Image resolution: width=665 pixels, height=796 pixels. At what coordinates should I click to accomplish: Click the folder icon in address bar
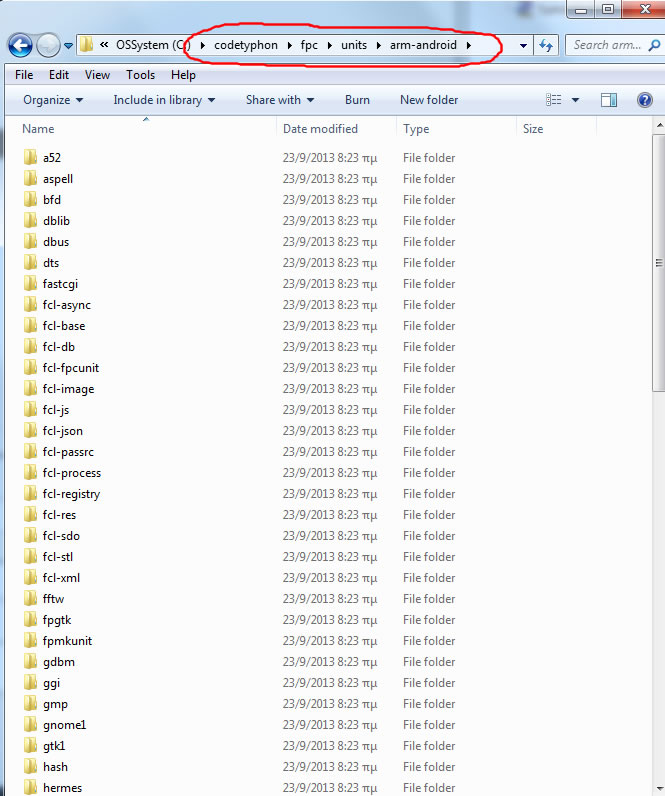point(87,45)
